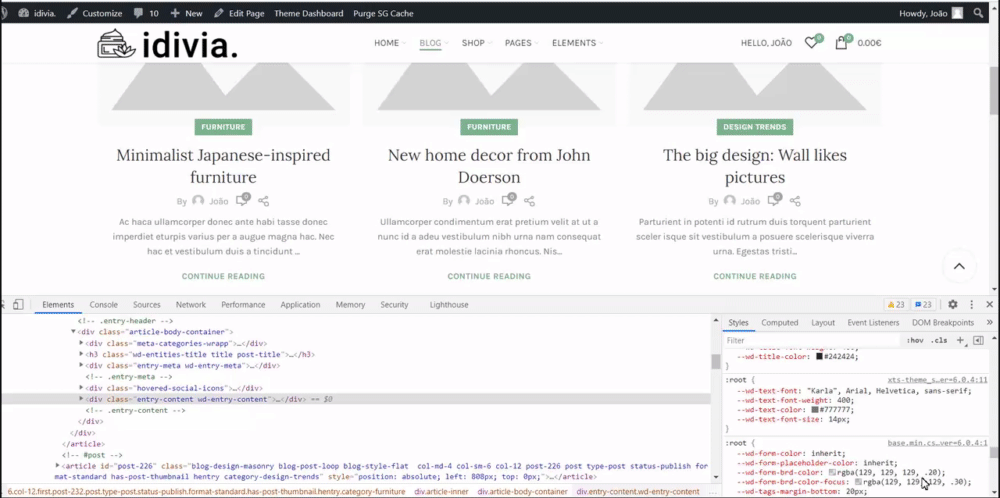The width and height of the screenshot is (1000, 498).
Task: Click the 23 messages badge
Action: click(x=923, y=305)
